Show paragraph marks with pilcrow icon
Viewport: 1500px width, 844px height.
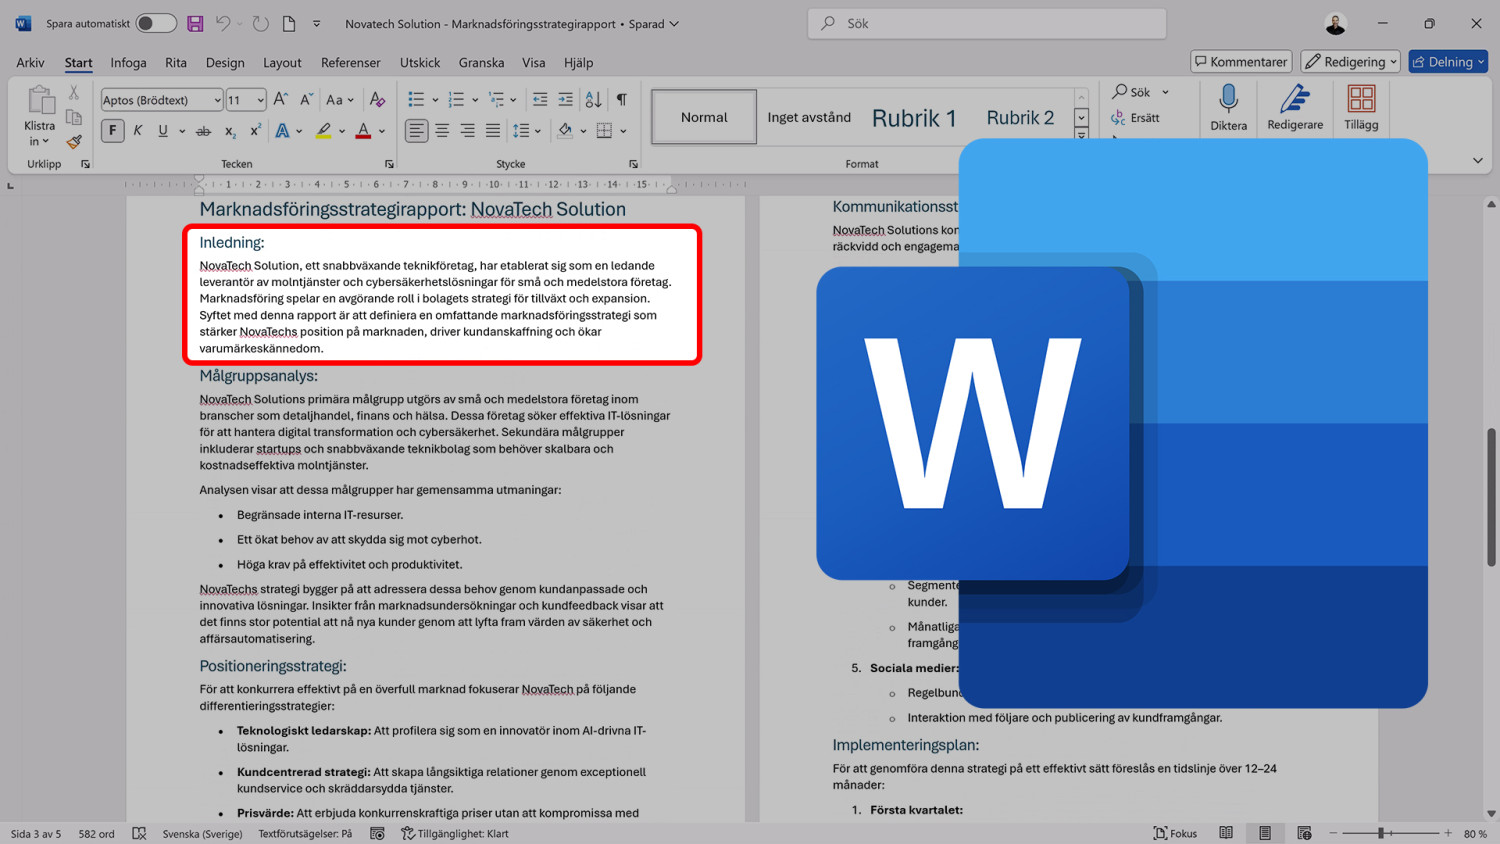[x=622, y=100]
